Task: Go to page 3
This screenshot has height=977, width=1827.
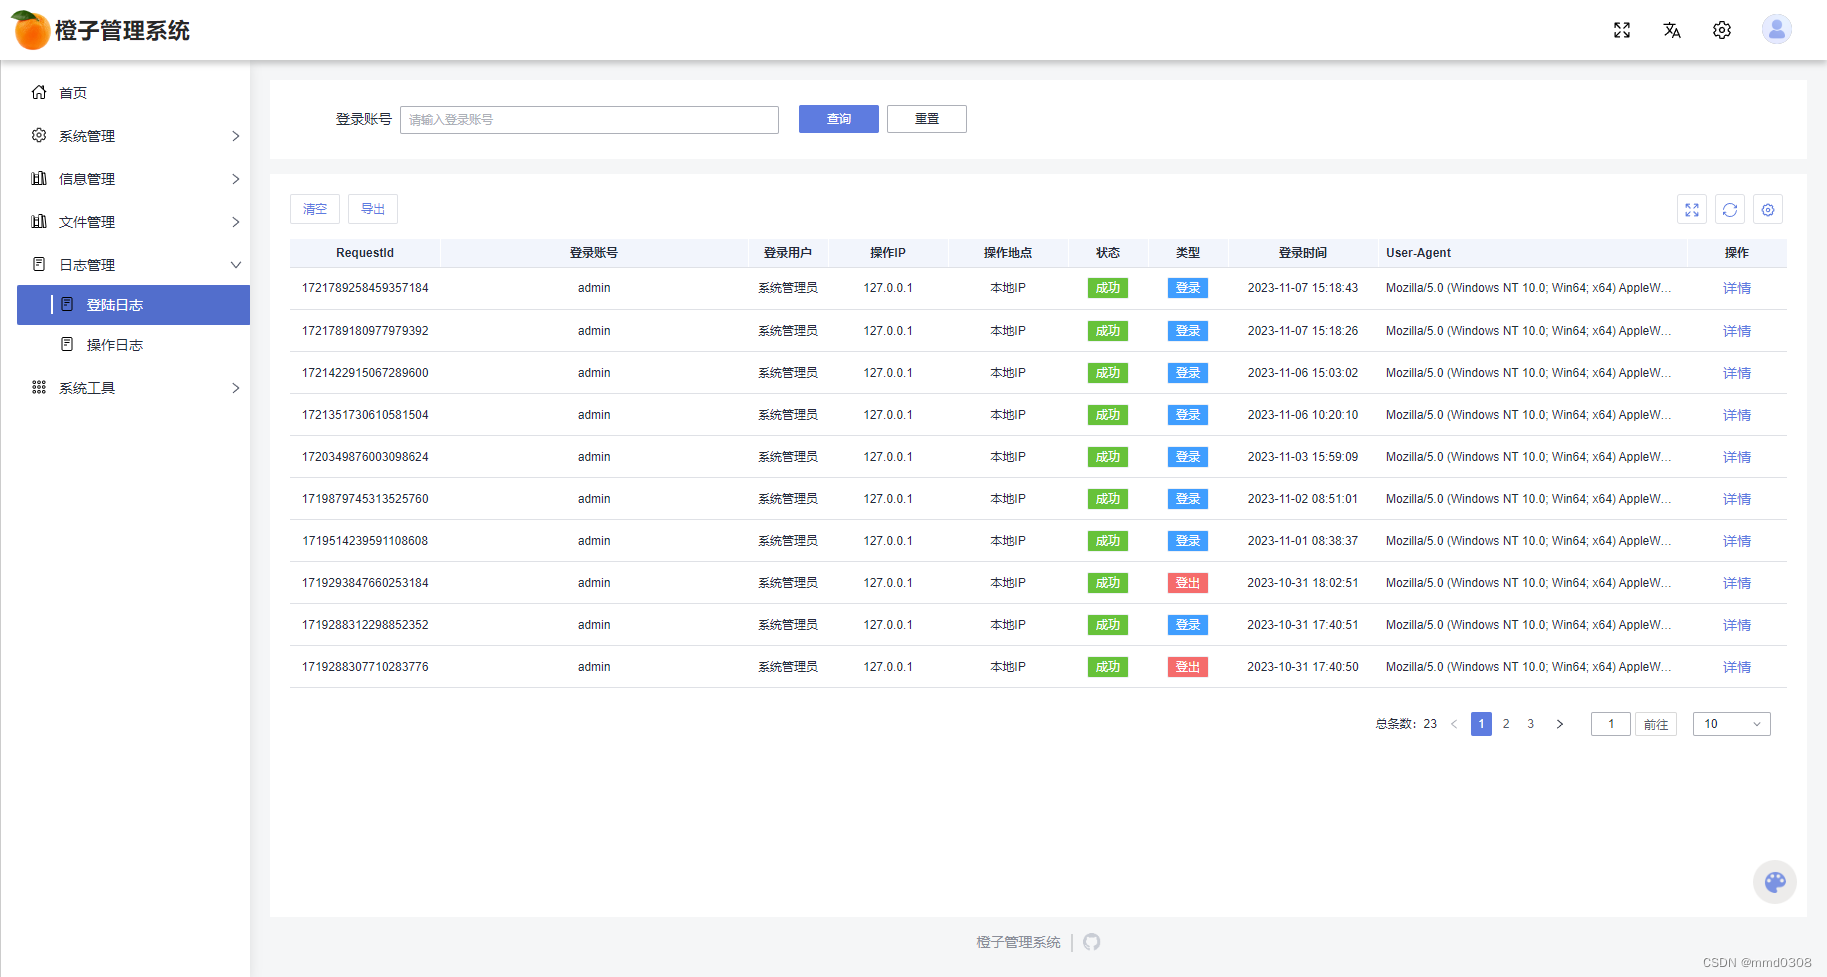Action: (x=1531, y=724)
